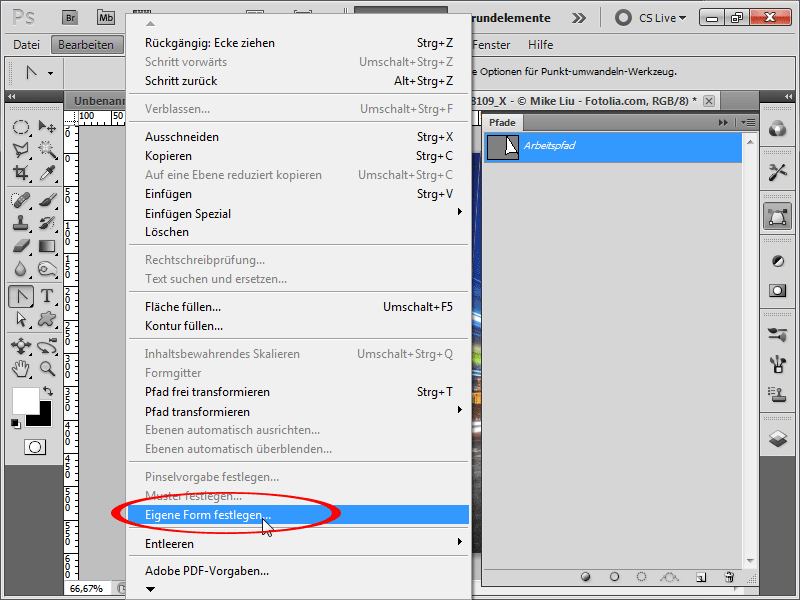Select the Zoom magnifier tool
The image size is (800, 600).
(x=47, y=369)
